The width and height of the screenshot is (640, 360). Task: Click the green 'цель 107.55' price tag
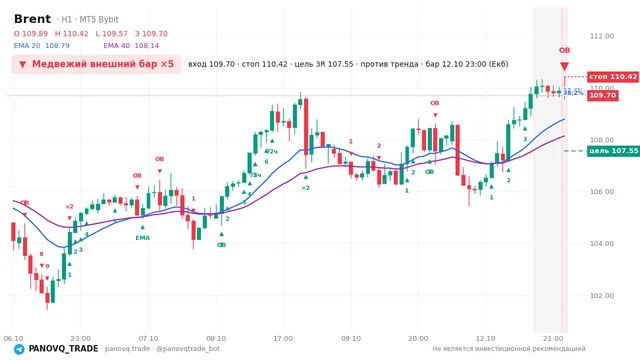click(613, 151)
